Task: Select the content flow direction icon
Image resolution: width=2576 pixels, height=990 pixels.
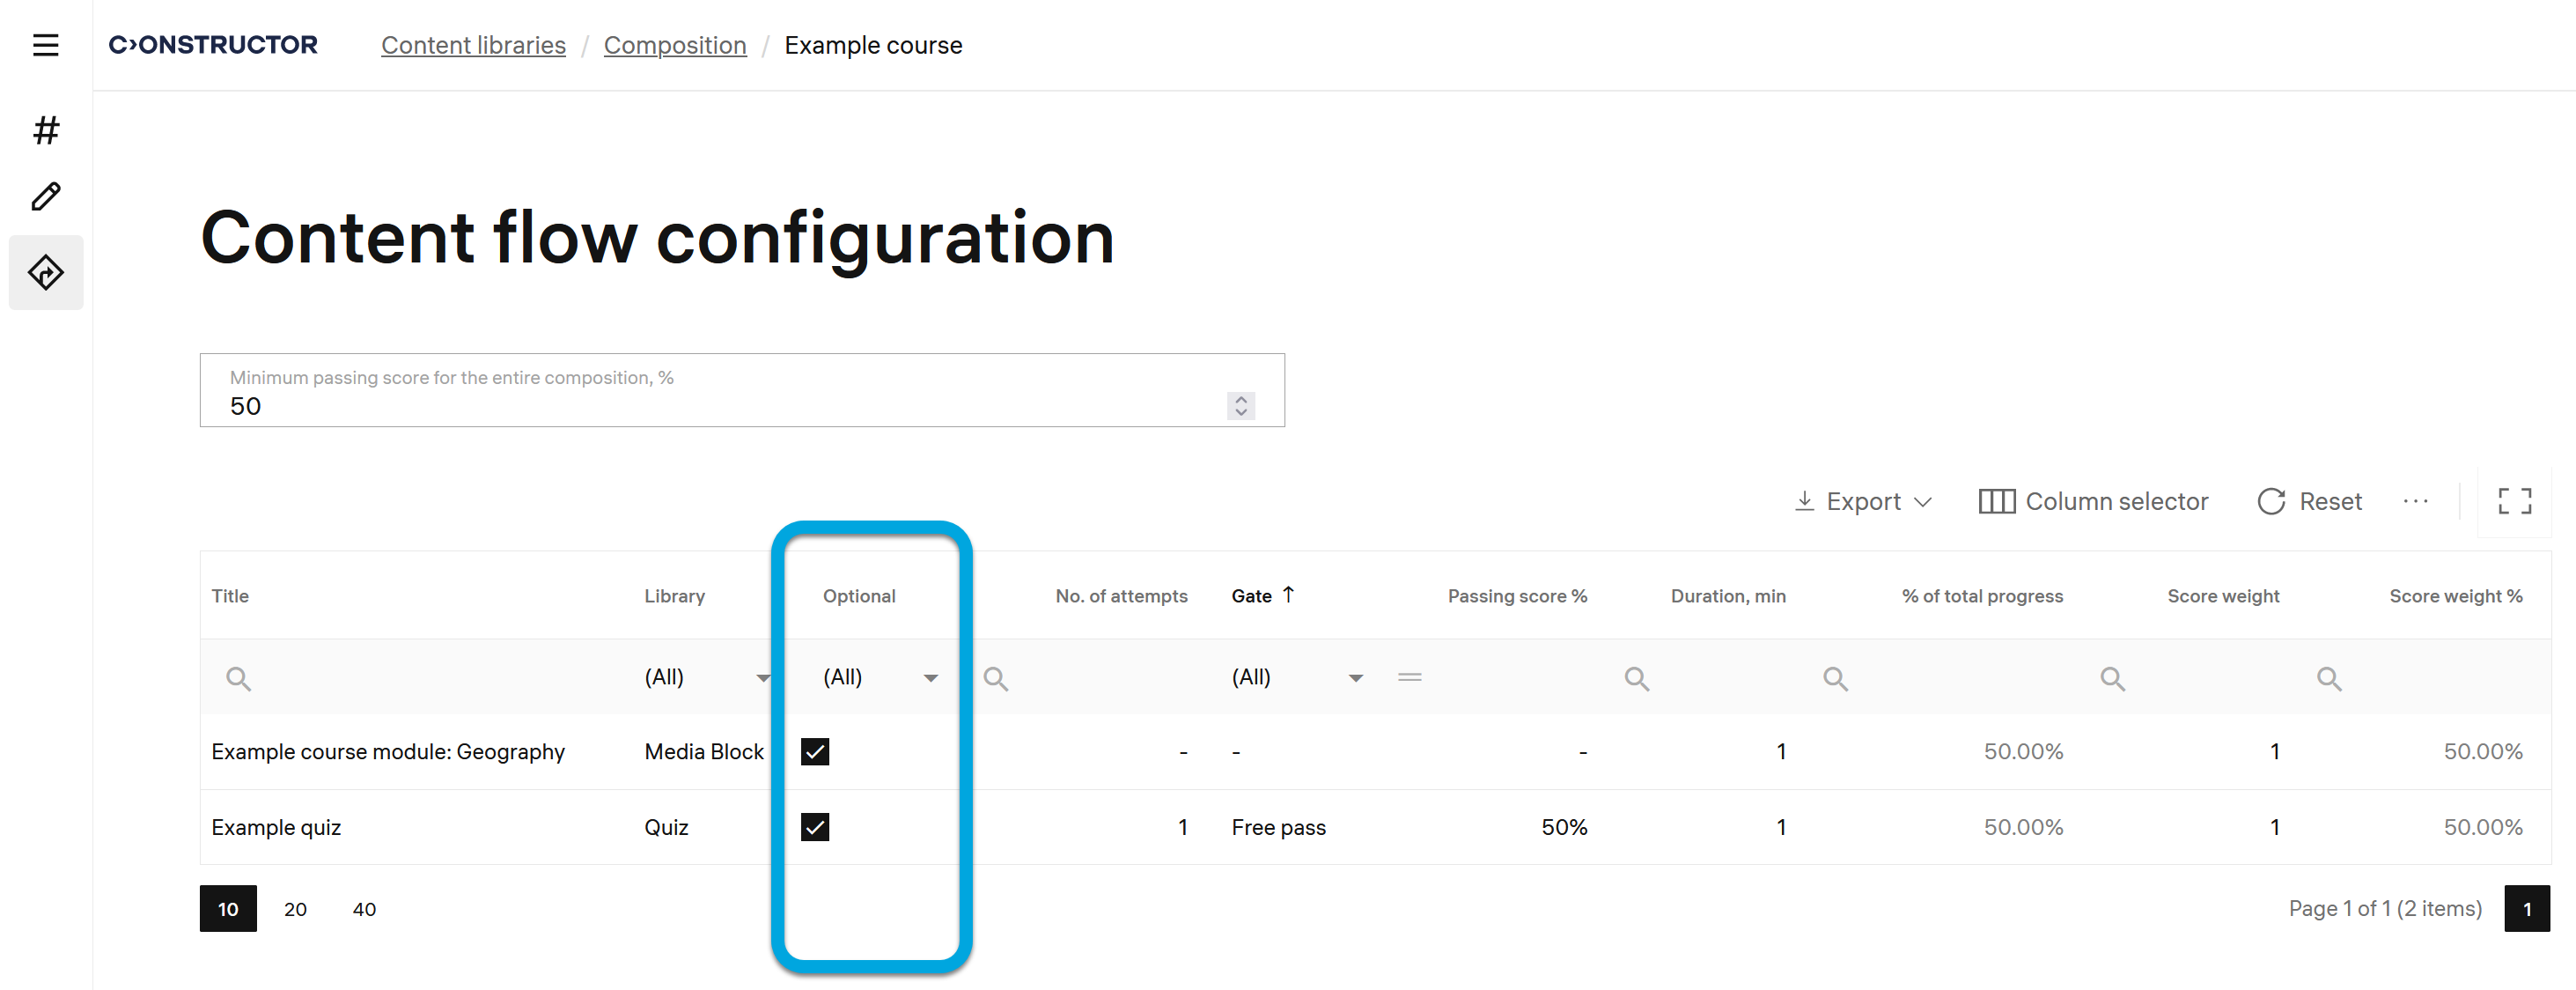Action: 46,272
